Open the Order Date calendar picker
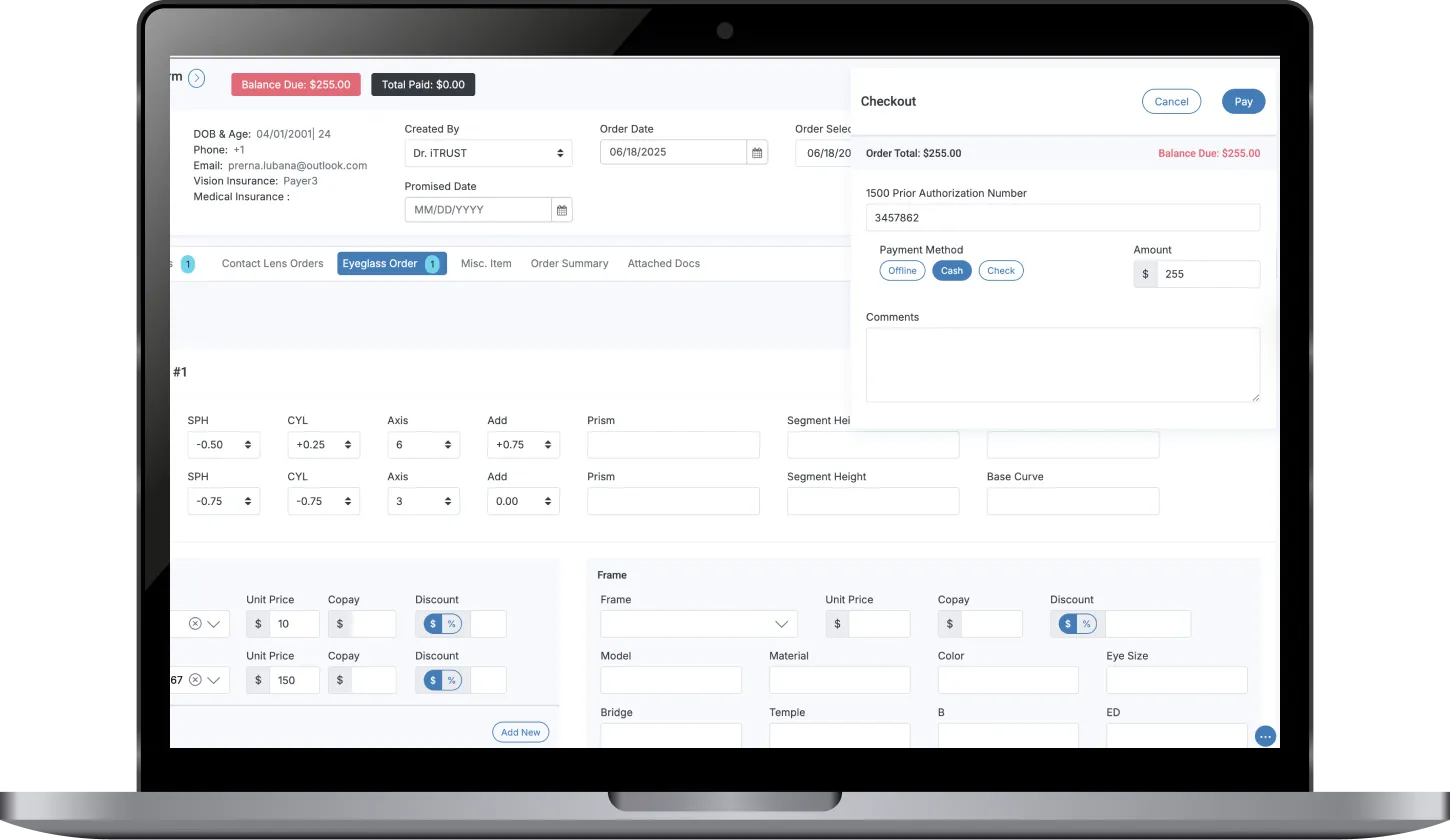Image resolution: width=1450 pixels, height=840 pixels. click(757, 153)
